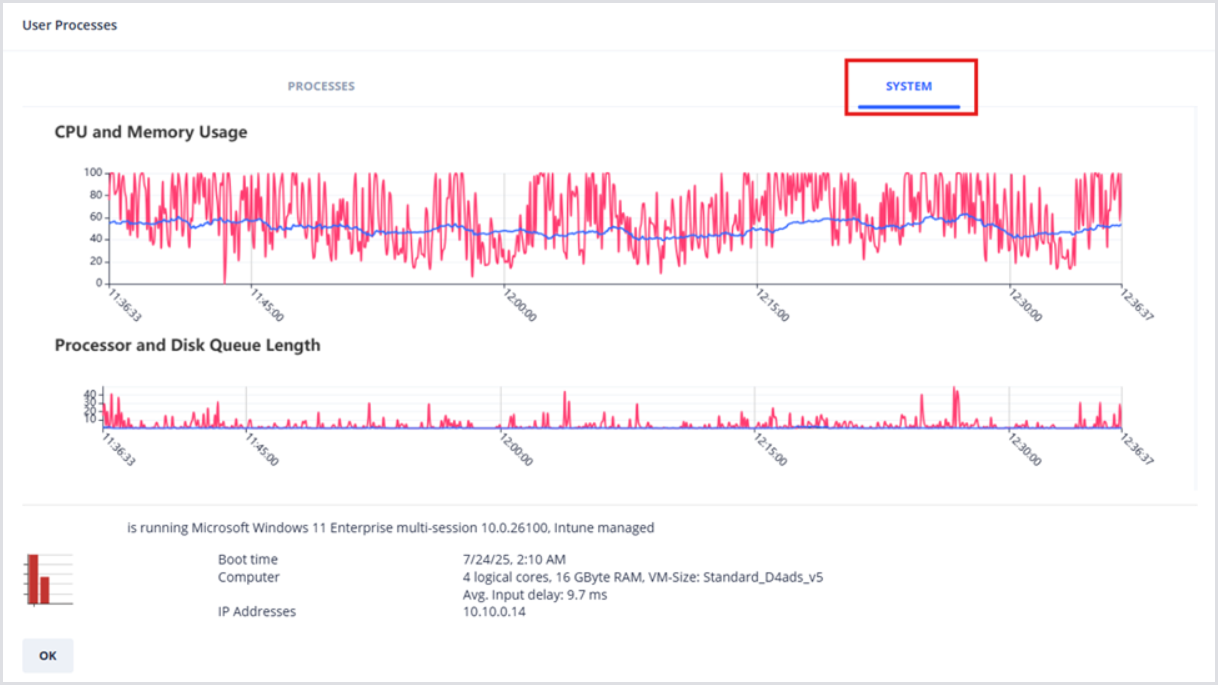Select 12:00:00 marker on CPU usage chart

pyautogui.click(x=517, y=304)
